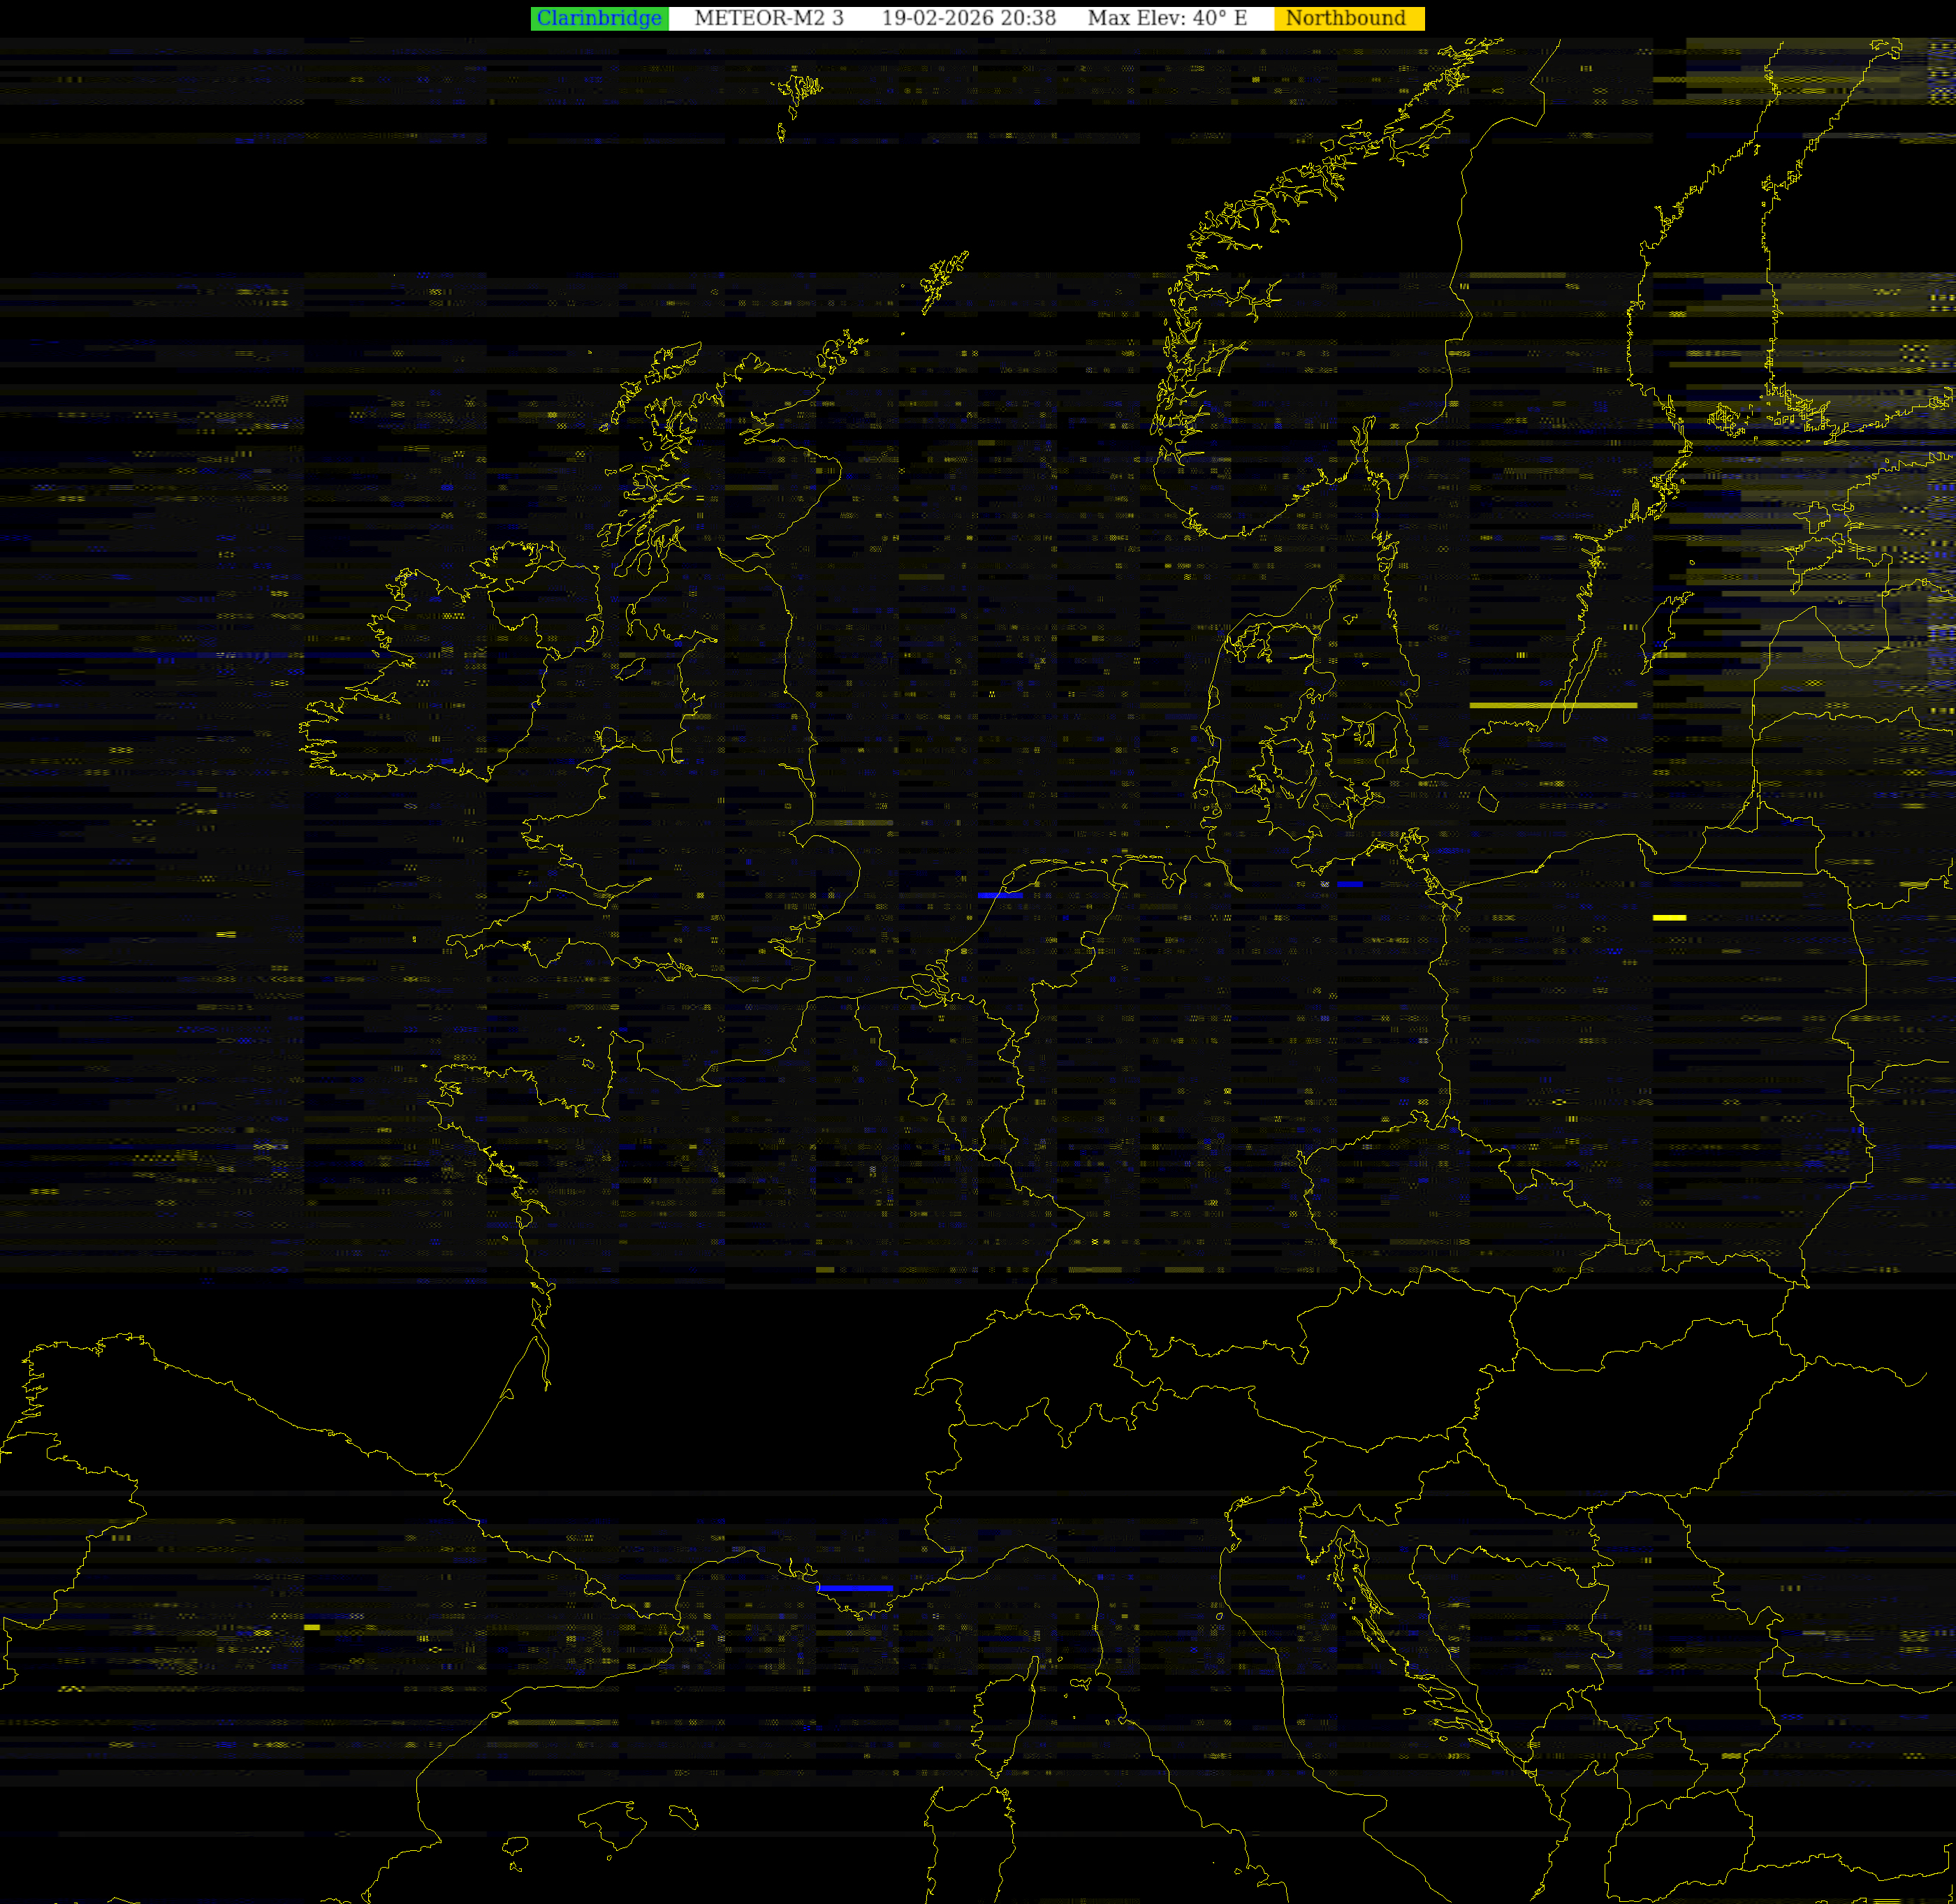Image resolution: width=1956 pixels, height=1904 pixels.
Task: Click the small yellow dash over northern Spain
Action: click(312, 1627)
